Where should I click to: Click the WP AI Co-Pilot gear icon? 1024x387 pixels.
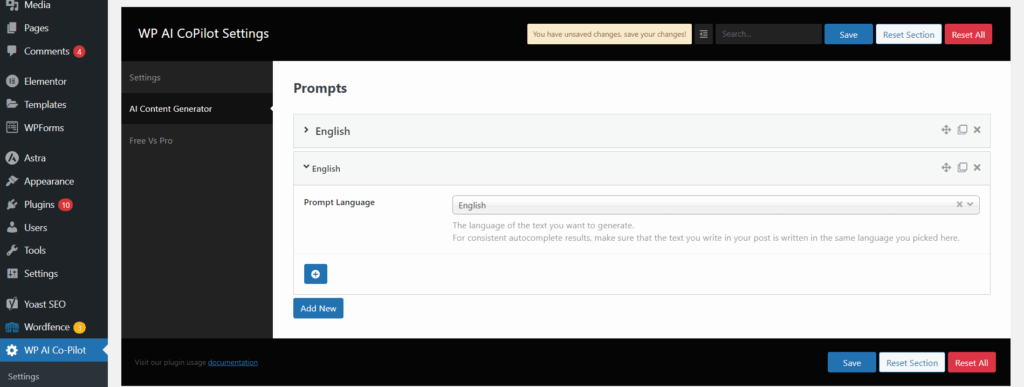[x=12, y=350]
